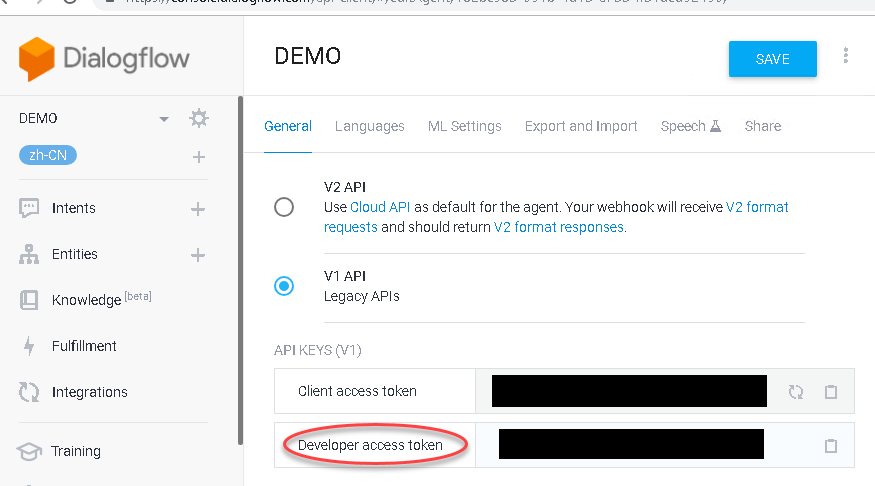This screenshot has width=875, height=486.
Task: Click the sidebar vertical scrollbar
Action: point(241,271)
